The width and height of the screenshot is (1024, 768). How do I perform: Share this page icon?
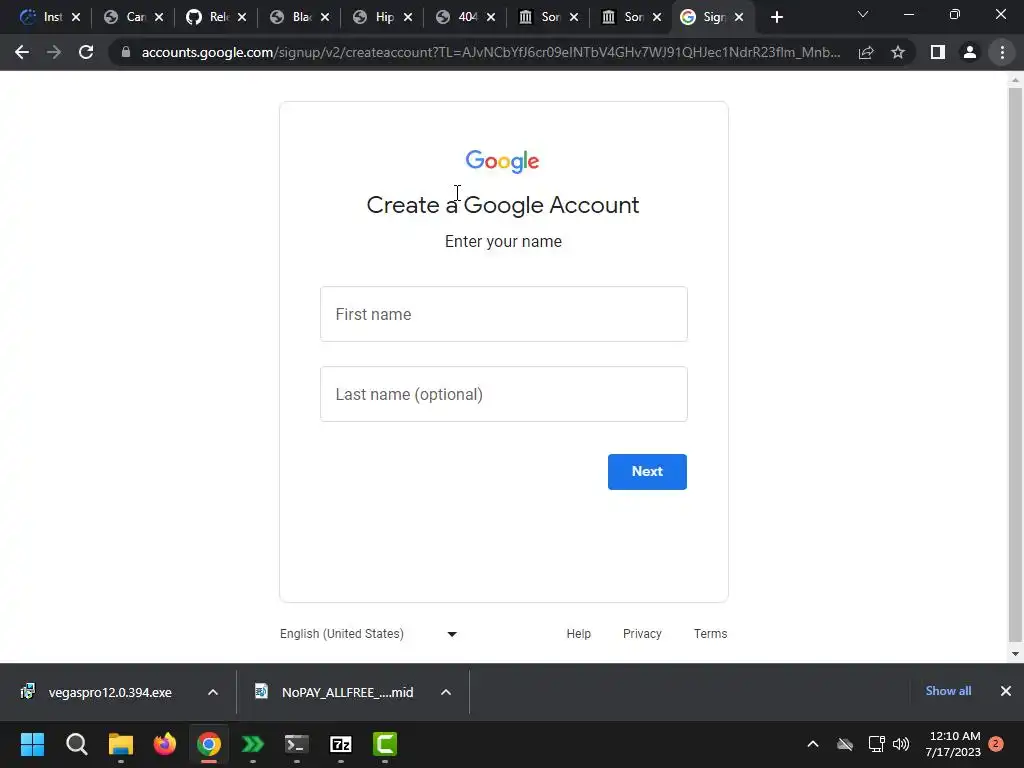click(x=866, y=52)
